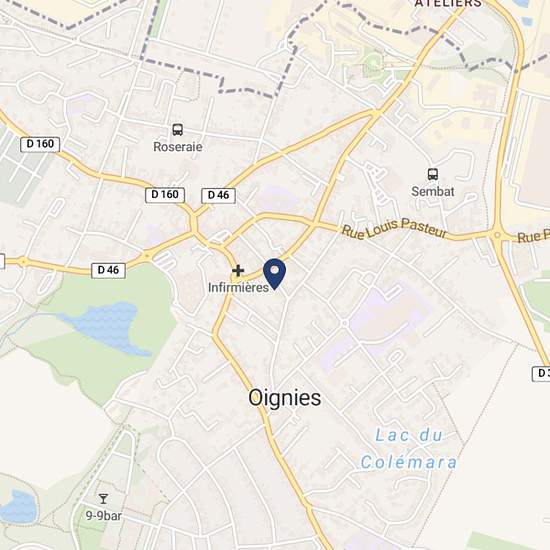The width and height of the screenshot is (550, 550).
Task: Click the D 46 shield beside the park
Action: click(108, 270)
